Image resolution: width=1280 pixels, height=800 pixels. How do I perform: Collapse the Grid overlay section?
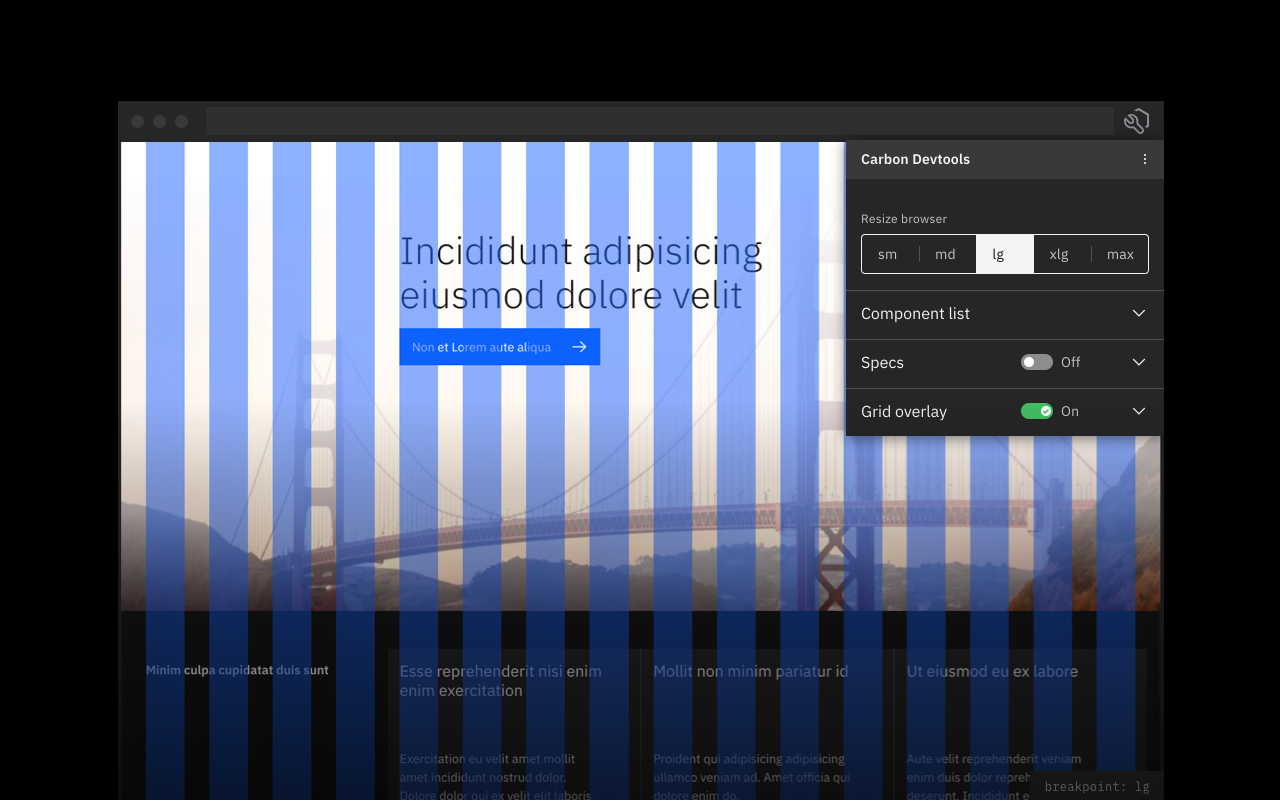pyautogui.click(x=1138, y=411)
